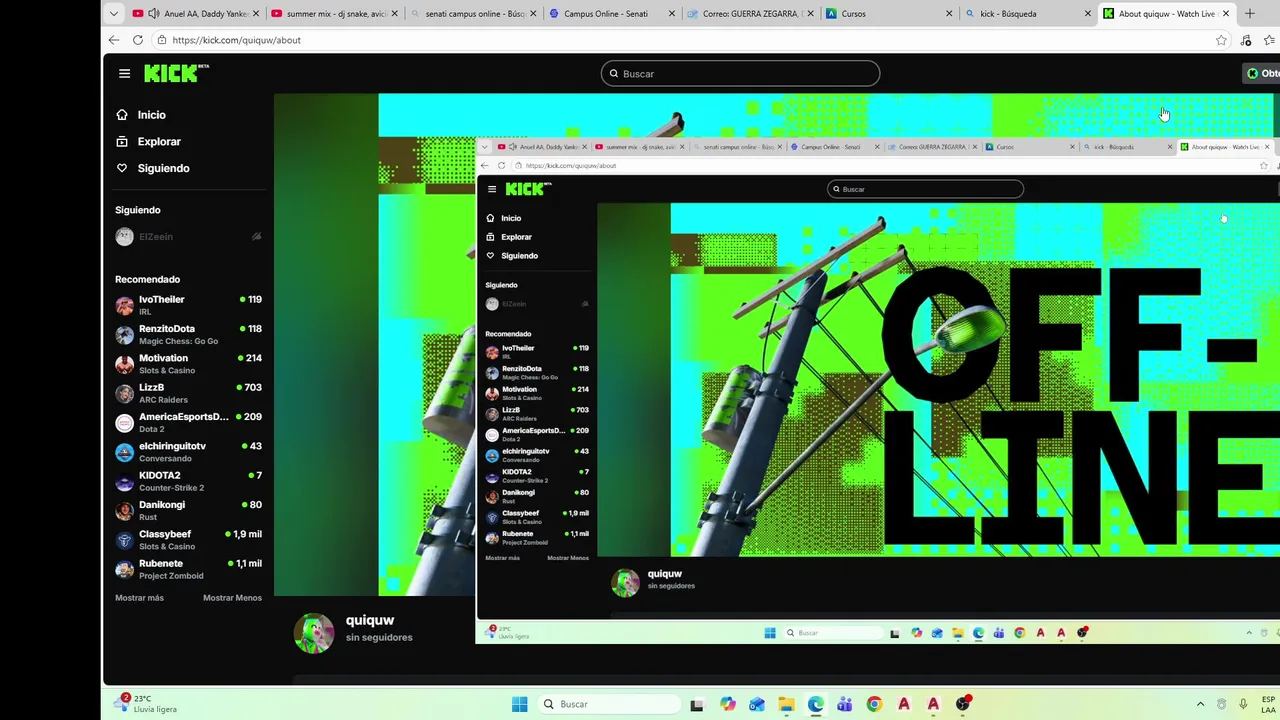Open Microsoft Edge from the bottom taskbar
The width and height of the screenshot is (1280, 720).
[x=816, y=704]
